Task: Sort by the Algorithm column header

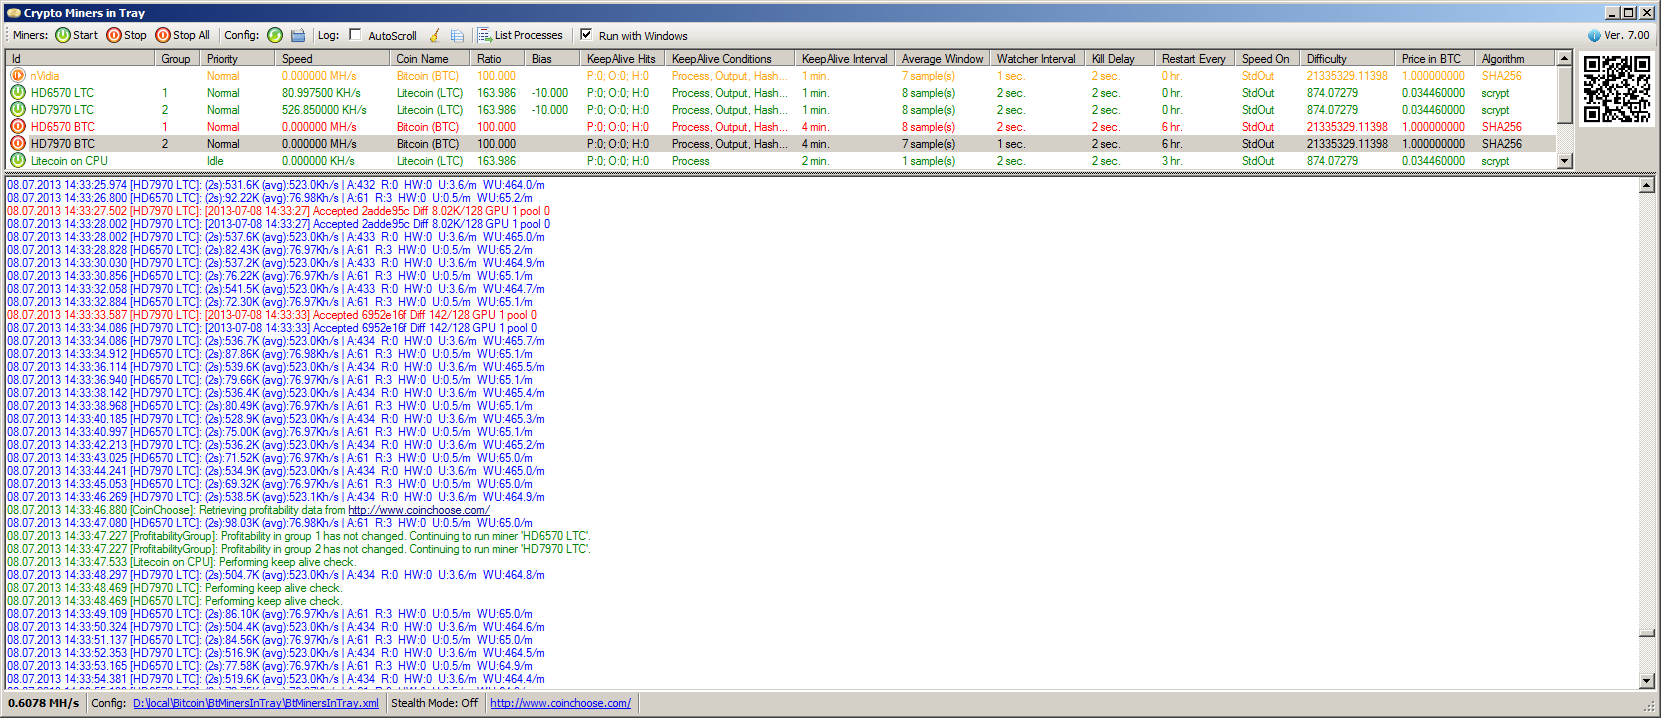Action: click(1503, 59)
